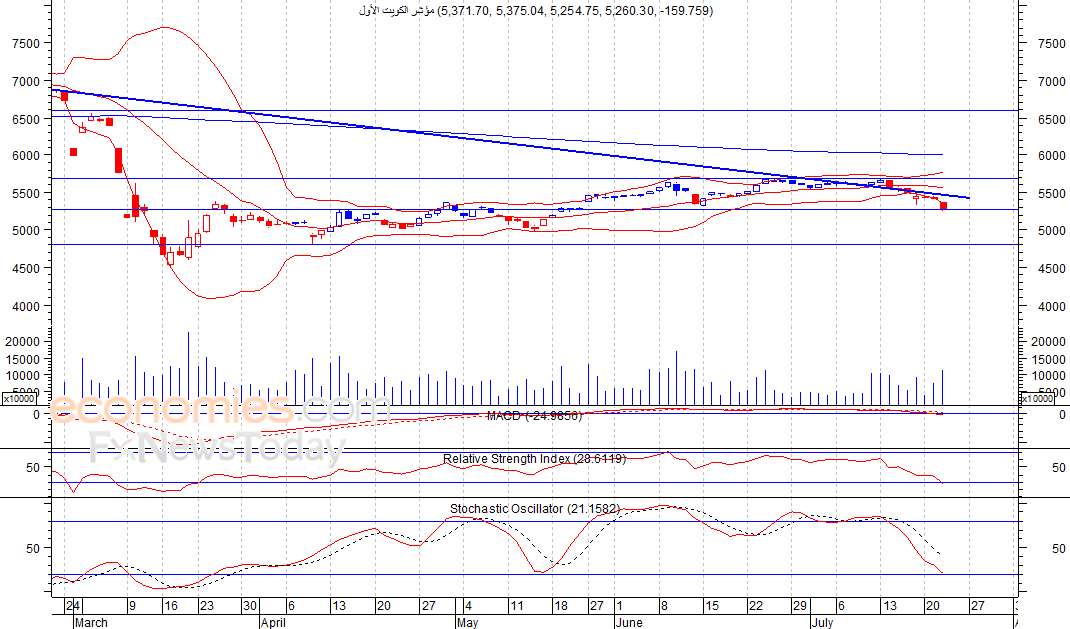This screenshot has width=1070, height=629.
Task: Click the June label on time axis
Action: [x=628, y=622]
